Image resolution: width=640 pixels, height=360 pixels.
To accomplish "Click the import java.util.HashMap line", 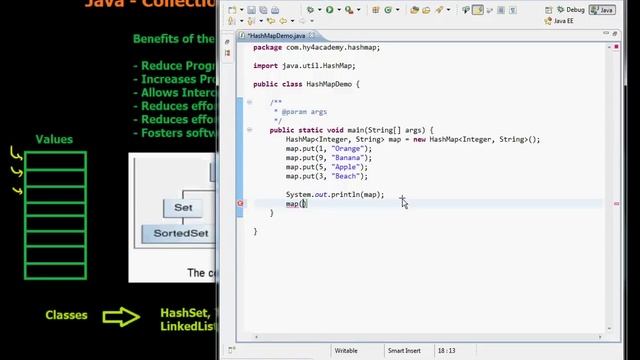I will point(304,66).
